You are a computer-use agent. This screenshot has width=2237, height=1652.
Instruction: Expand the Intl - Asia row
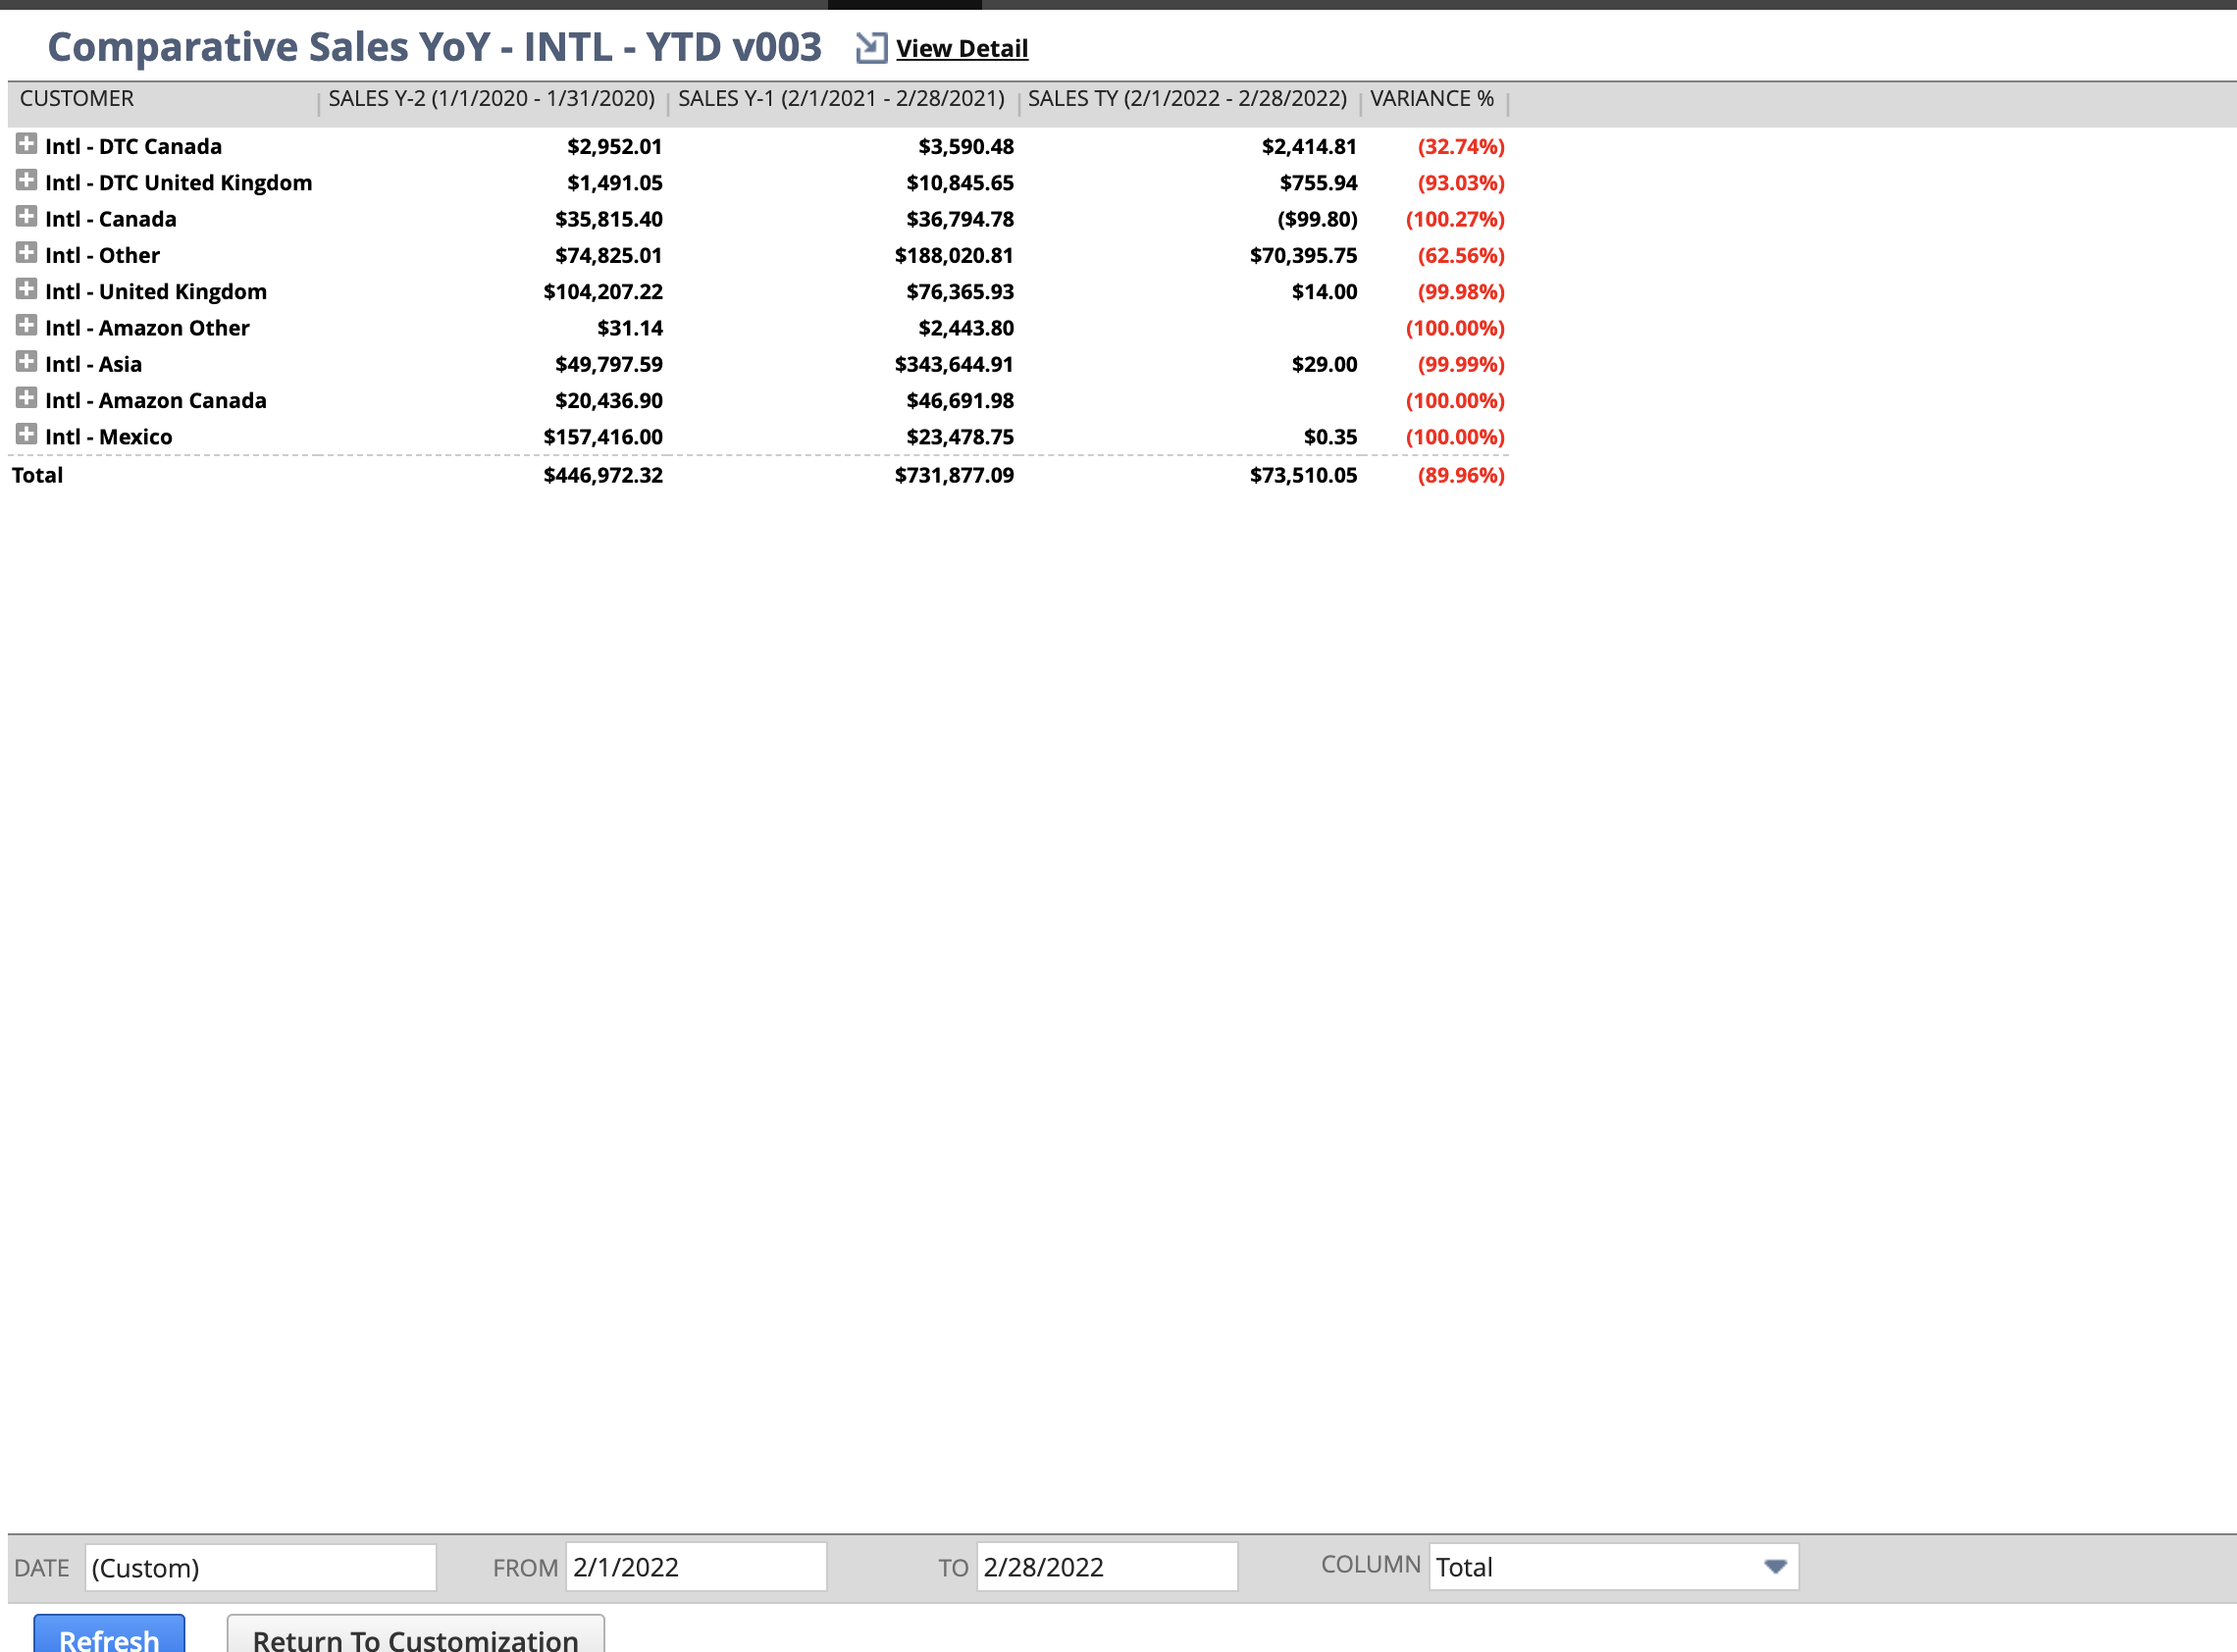pyautogui.click(x=27, y=361)
